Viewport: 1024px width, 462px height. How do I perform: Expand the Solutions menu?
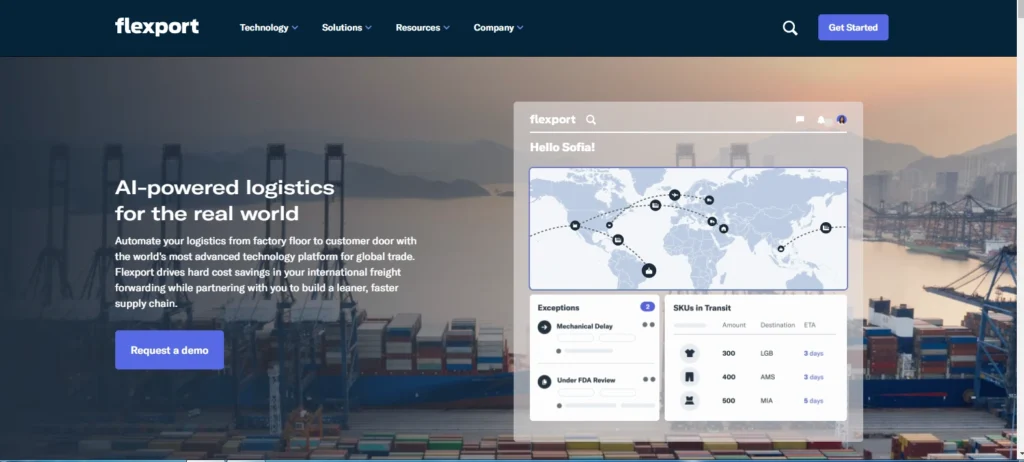click(347, 28)
